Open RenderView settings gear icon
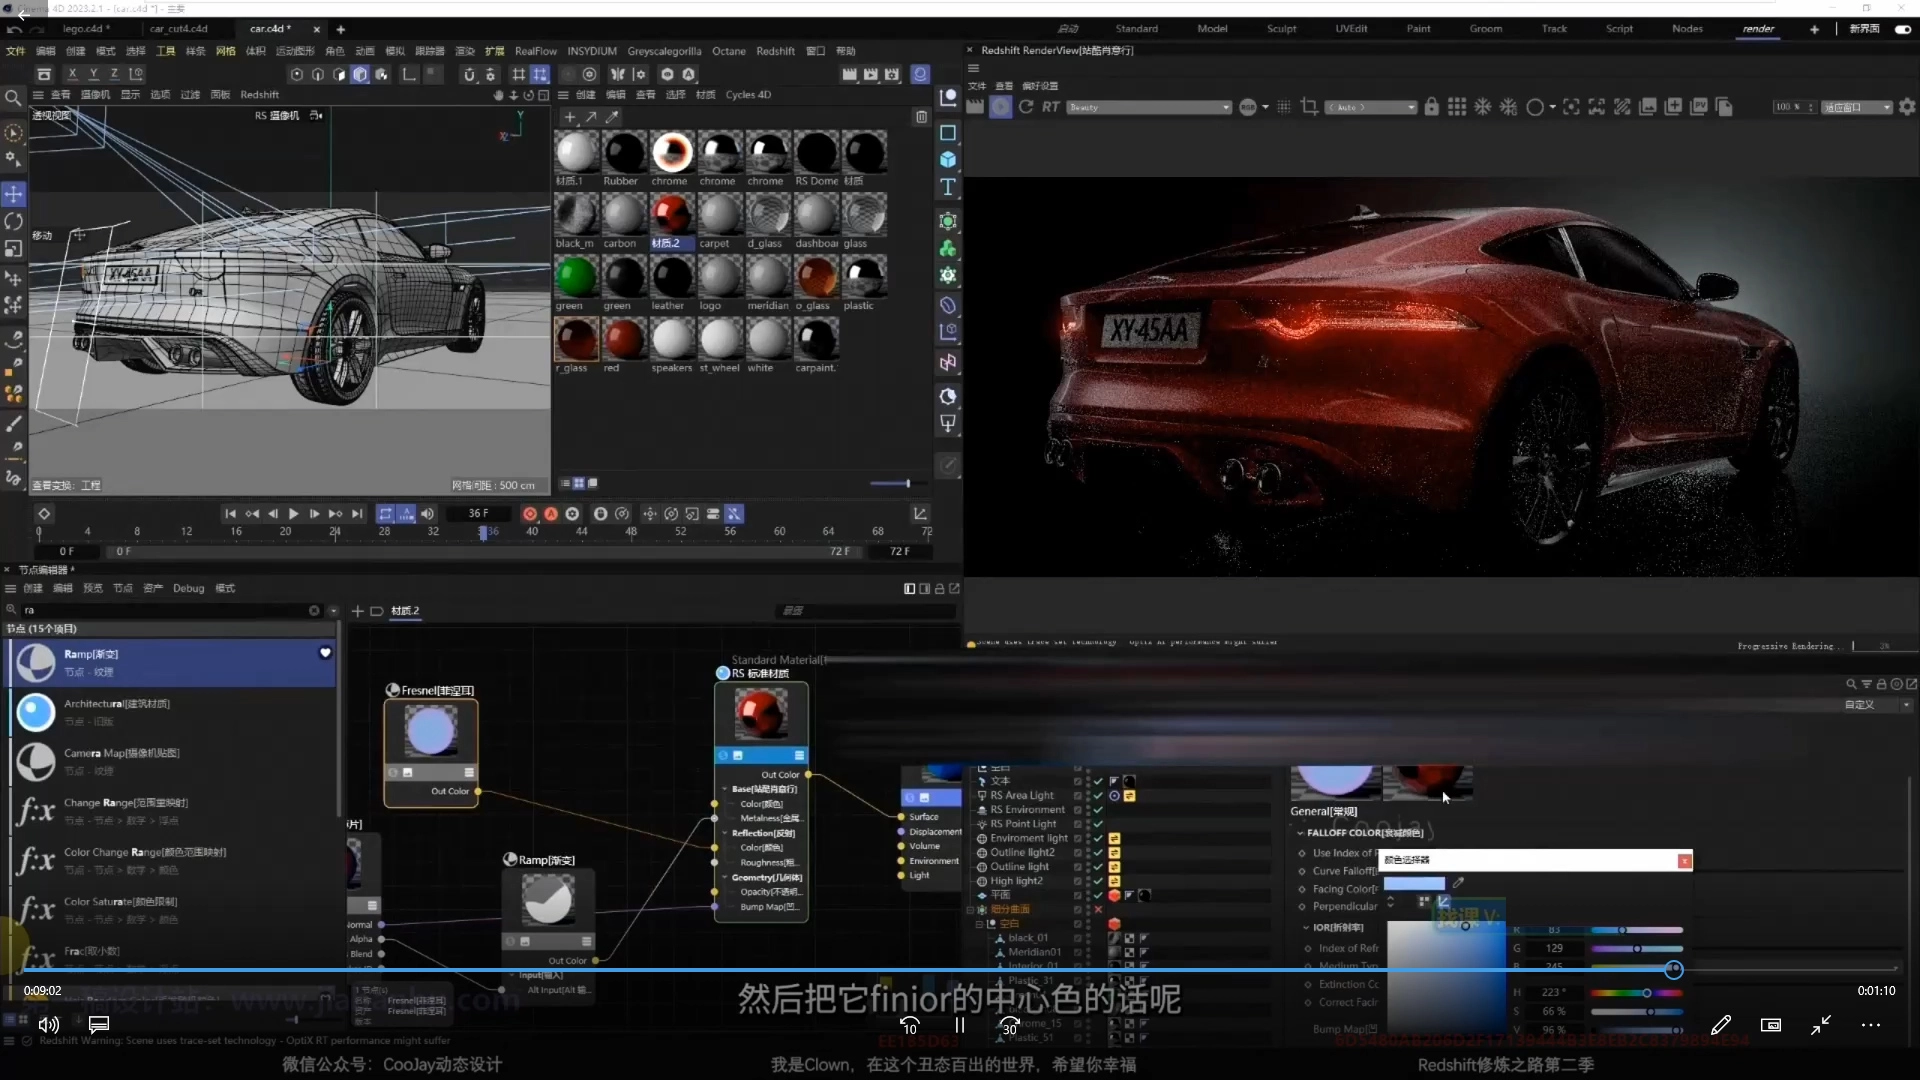Image resolution: width=1920 pixels, height=1080 pixels. 1907,107
